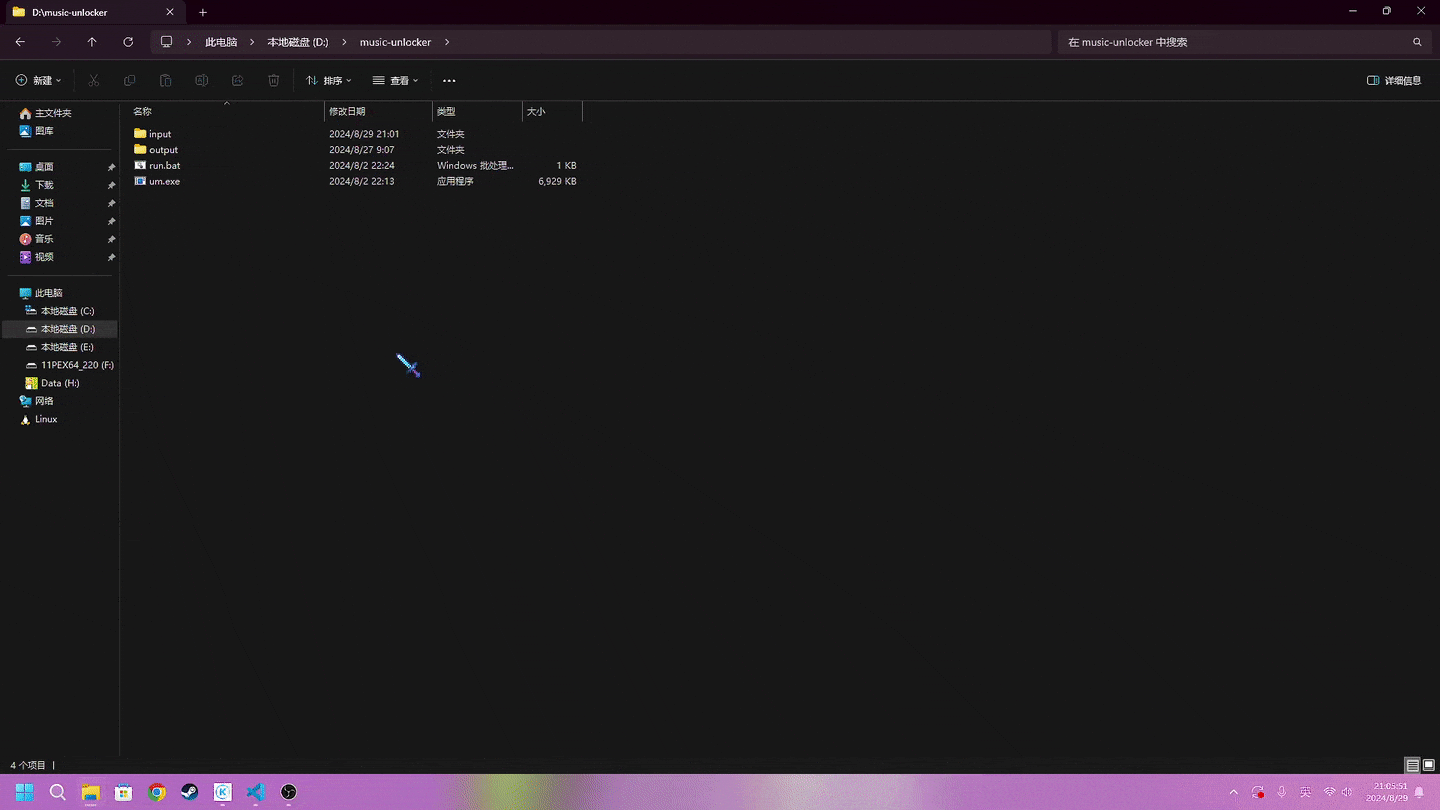Click the search box for music-unlocker

tap(1235, 42)
